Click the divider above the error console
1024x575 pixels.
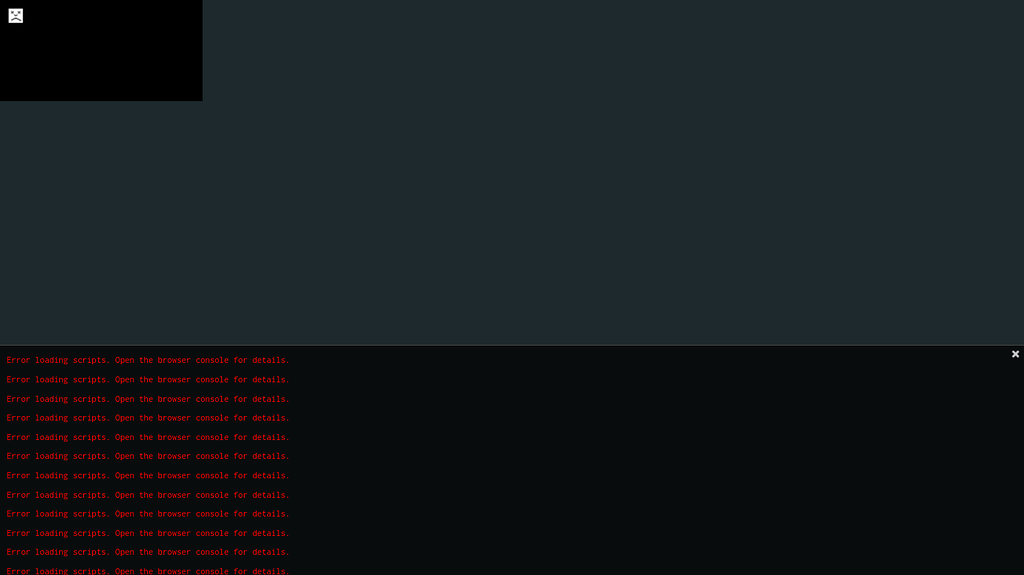pyautogui.click(x=512, y=345)
